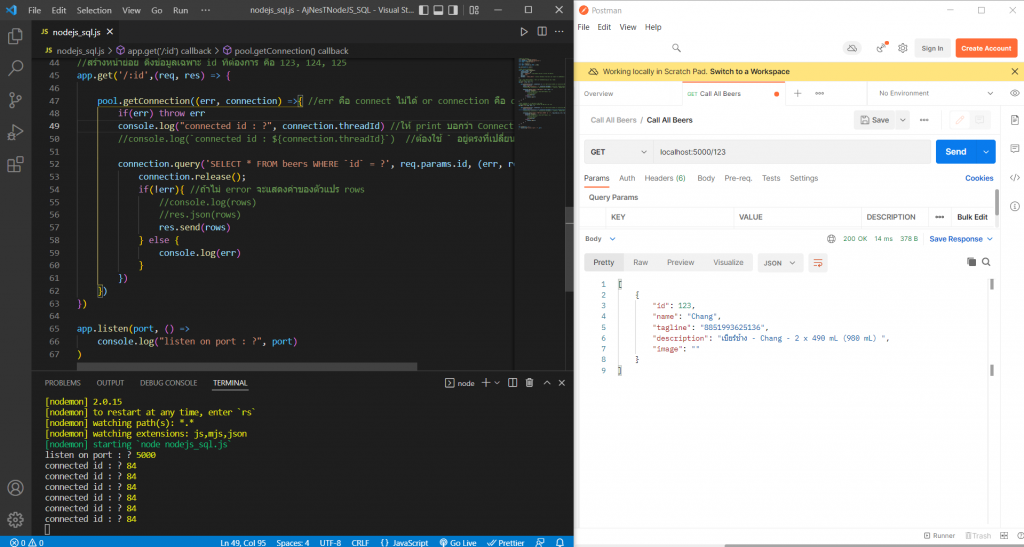Open the Extensions view in the activity bar

pos(15,164)
